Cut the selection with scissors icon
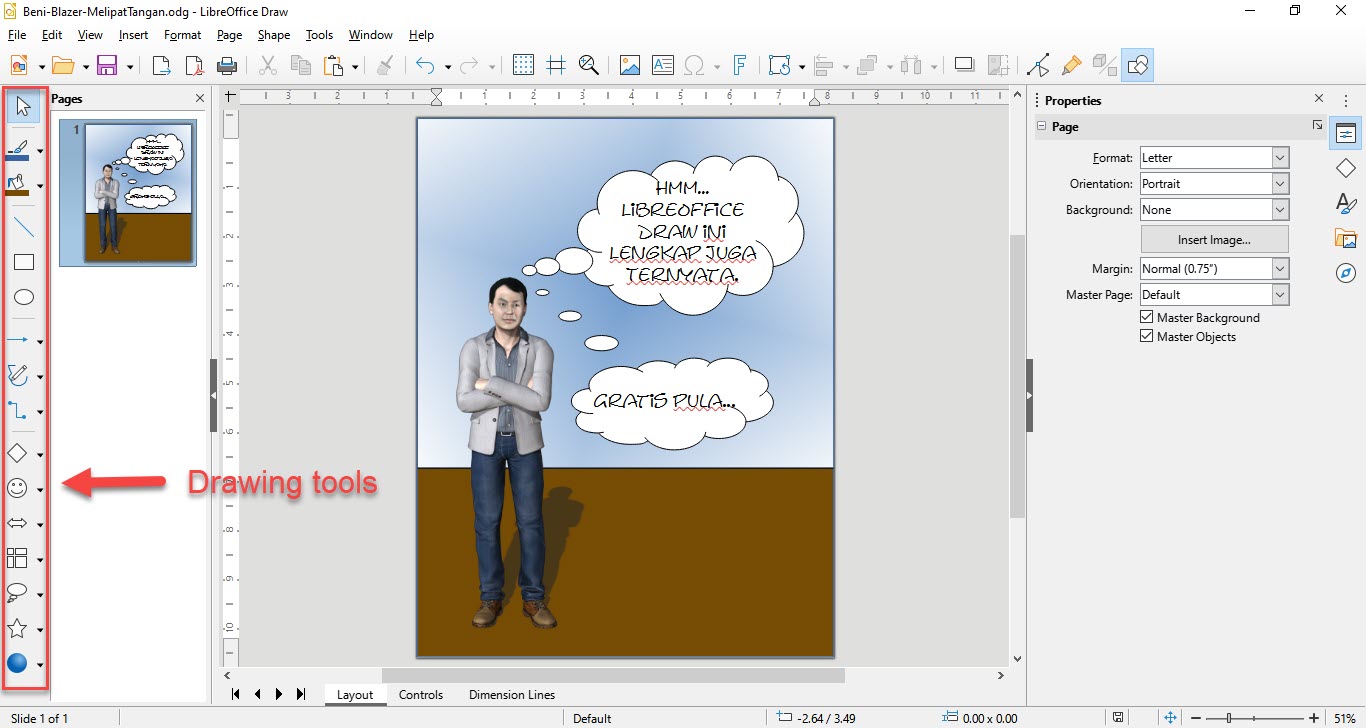The height and width of the screenshot is (728, 1366). pyautogui.click(x=268, y=66)
